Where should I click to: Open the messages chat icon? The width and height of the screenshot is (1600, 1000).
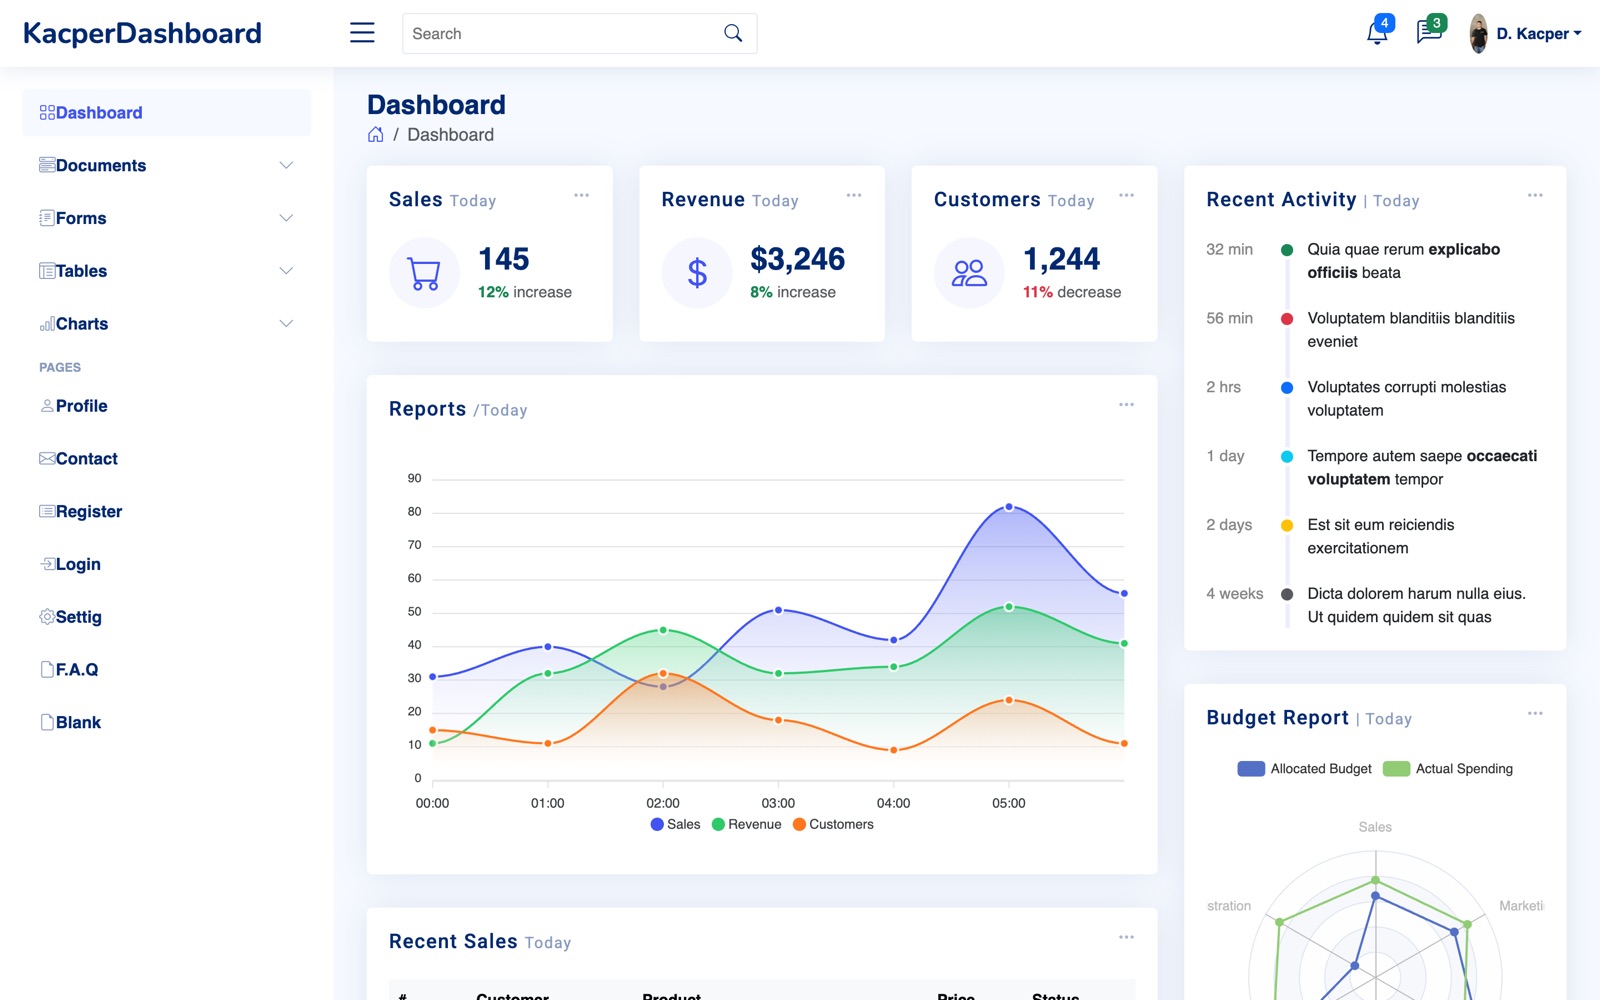pos(1429,33)
